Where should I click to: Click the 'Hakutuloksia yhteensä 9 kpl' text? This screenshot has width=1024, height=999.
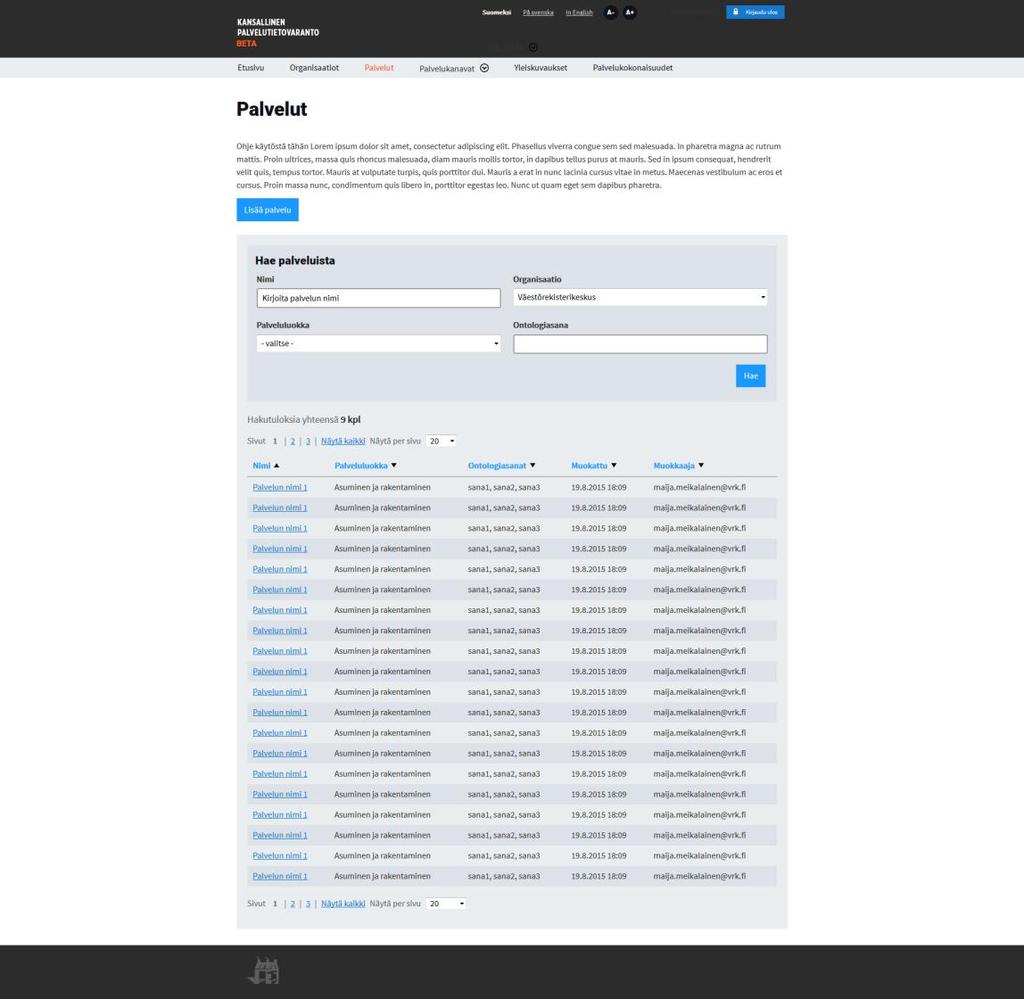[x=304, y=420]
